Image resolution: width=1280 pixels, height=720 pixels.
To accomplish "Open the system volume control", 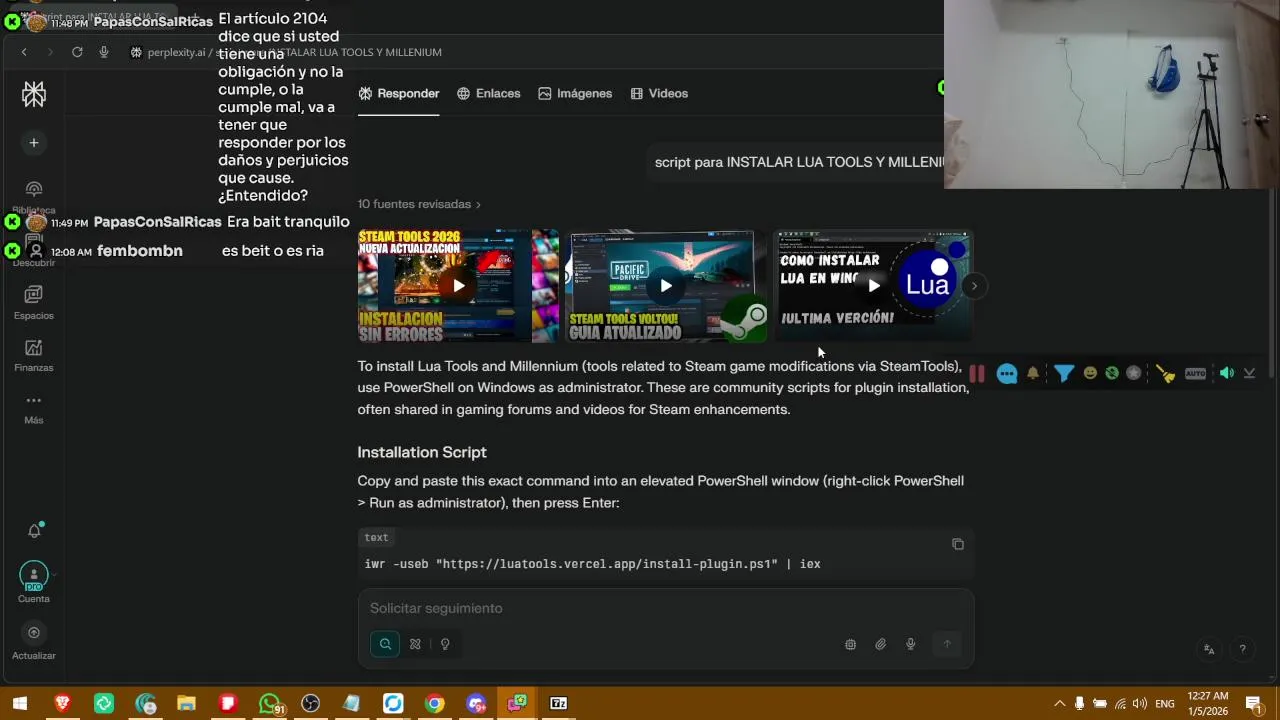I will (x=1139, y=704).
